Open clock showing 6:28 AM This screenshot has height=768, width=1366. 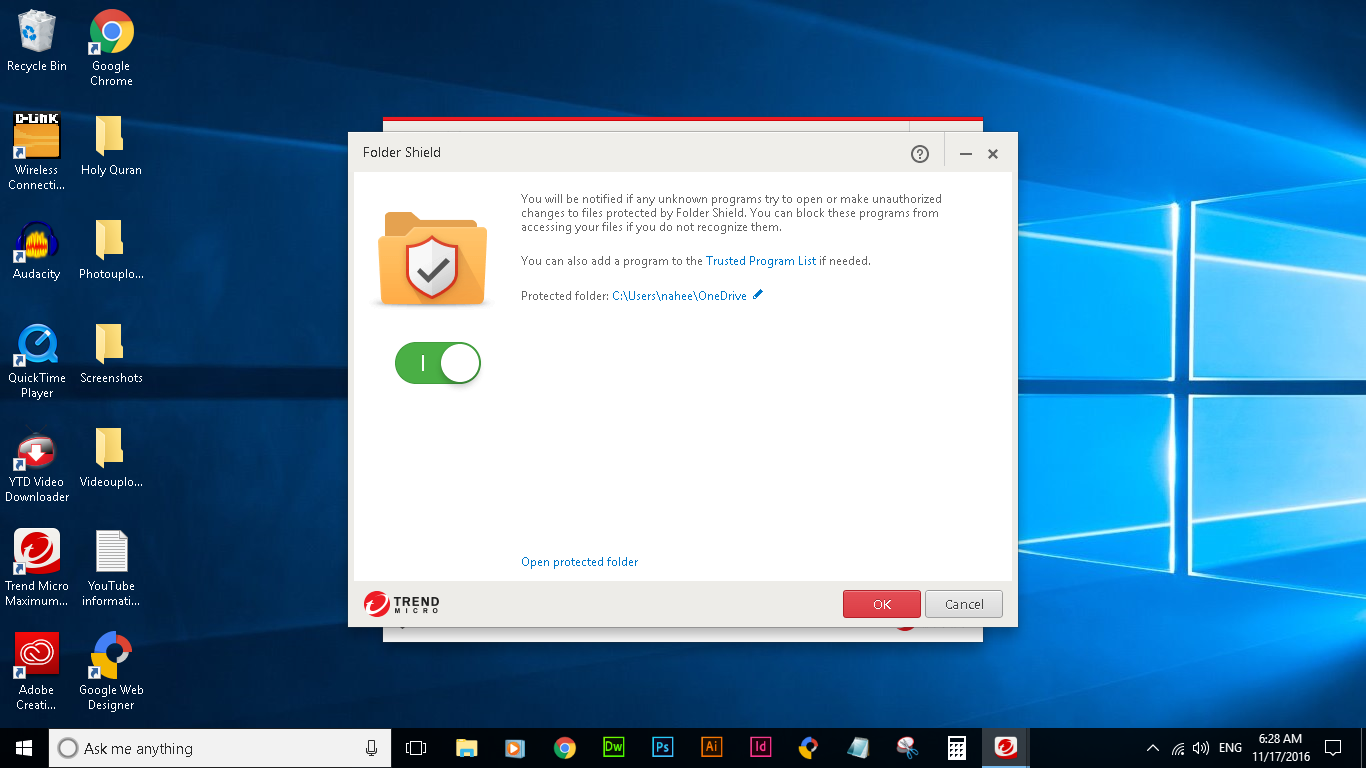[1280, 748]
